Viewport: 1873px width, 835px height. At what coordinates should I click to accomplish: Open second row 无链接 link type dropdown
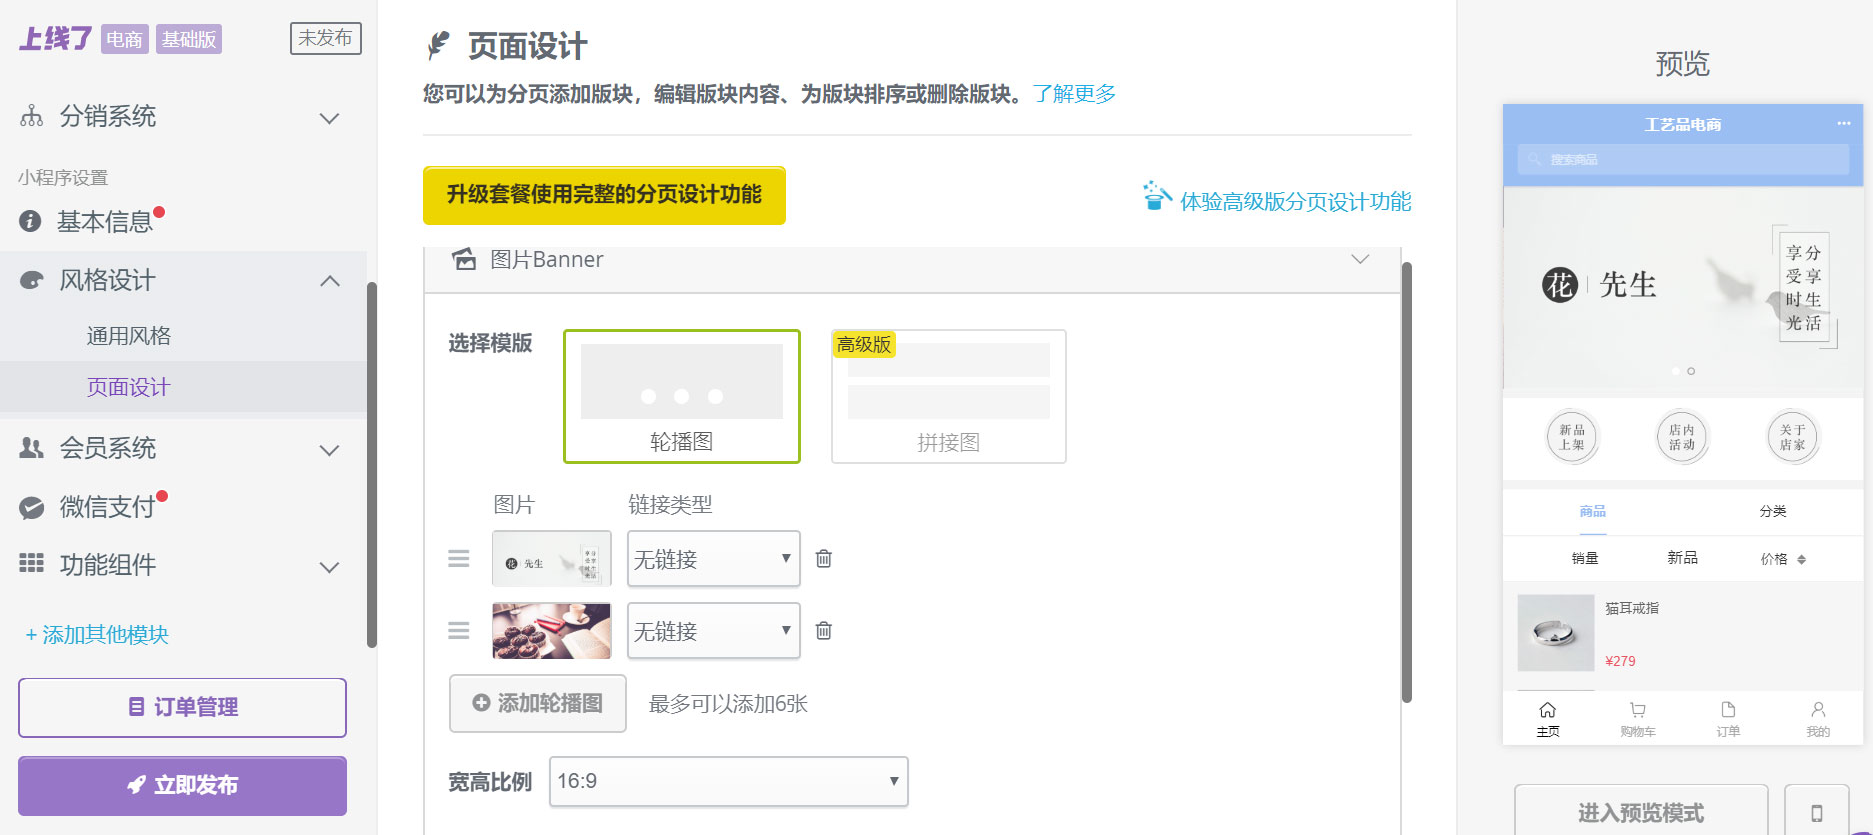click(714, 630)
